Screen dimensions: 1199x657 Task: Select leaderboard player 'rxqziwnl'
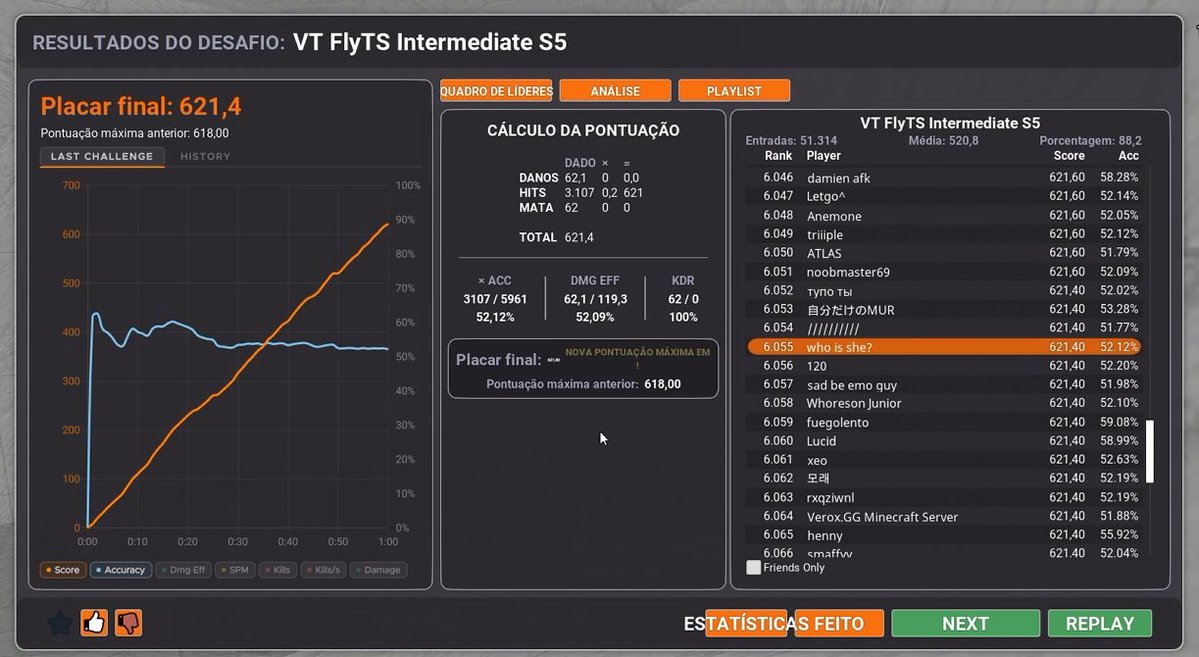click(x=944, y=497)
